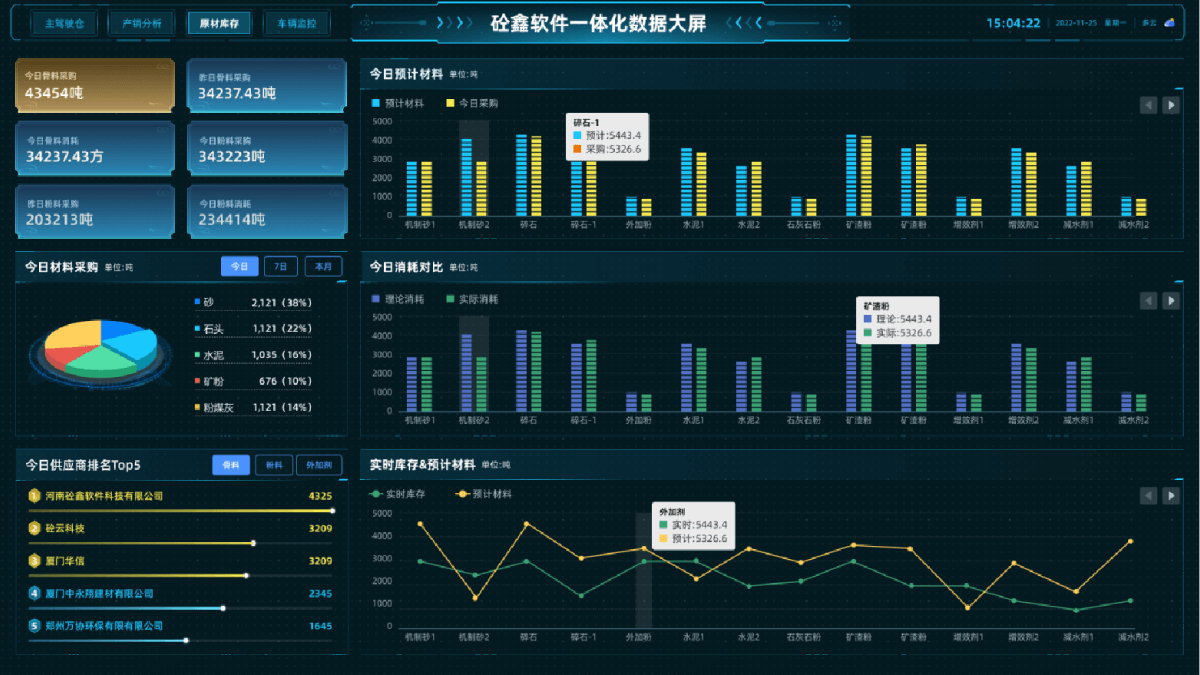This screenshot has height=675, width=1200.
Task: Click next arrow in 今日消耗对比 chart
Action: tap(1171, 300)
